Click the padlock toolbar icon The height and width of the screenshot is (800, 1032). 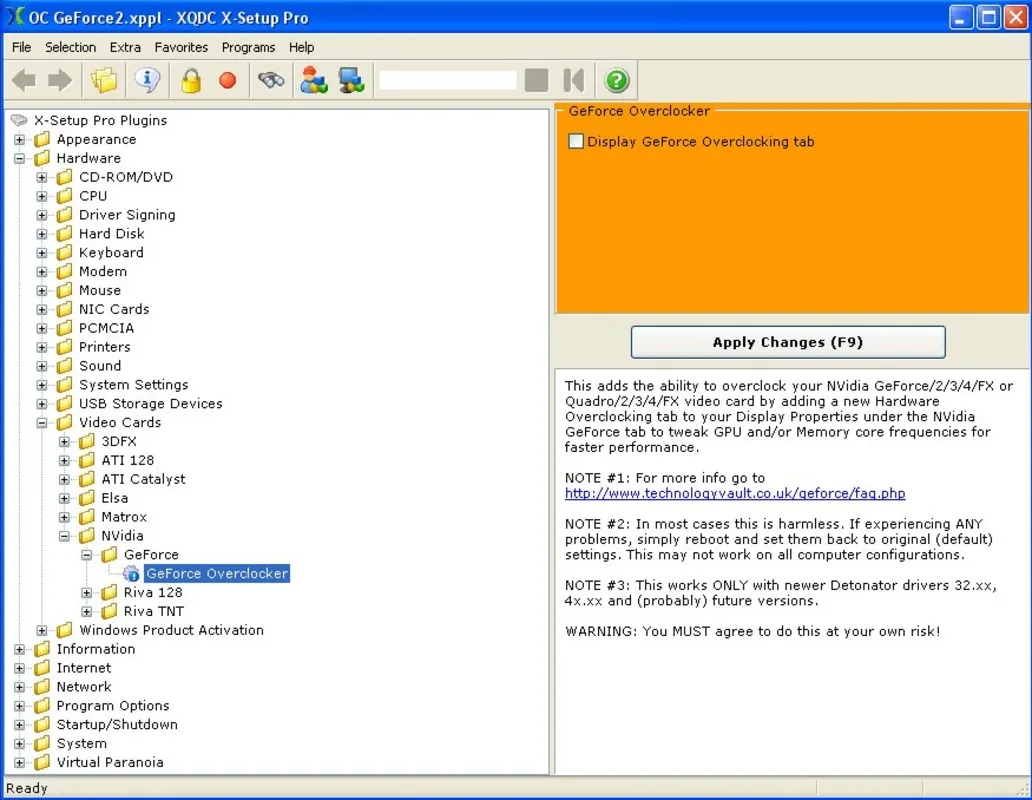192,80
